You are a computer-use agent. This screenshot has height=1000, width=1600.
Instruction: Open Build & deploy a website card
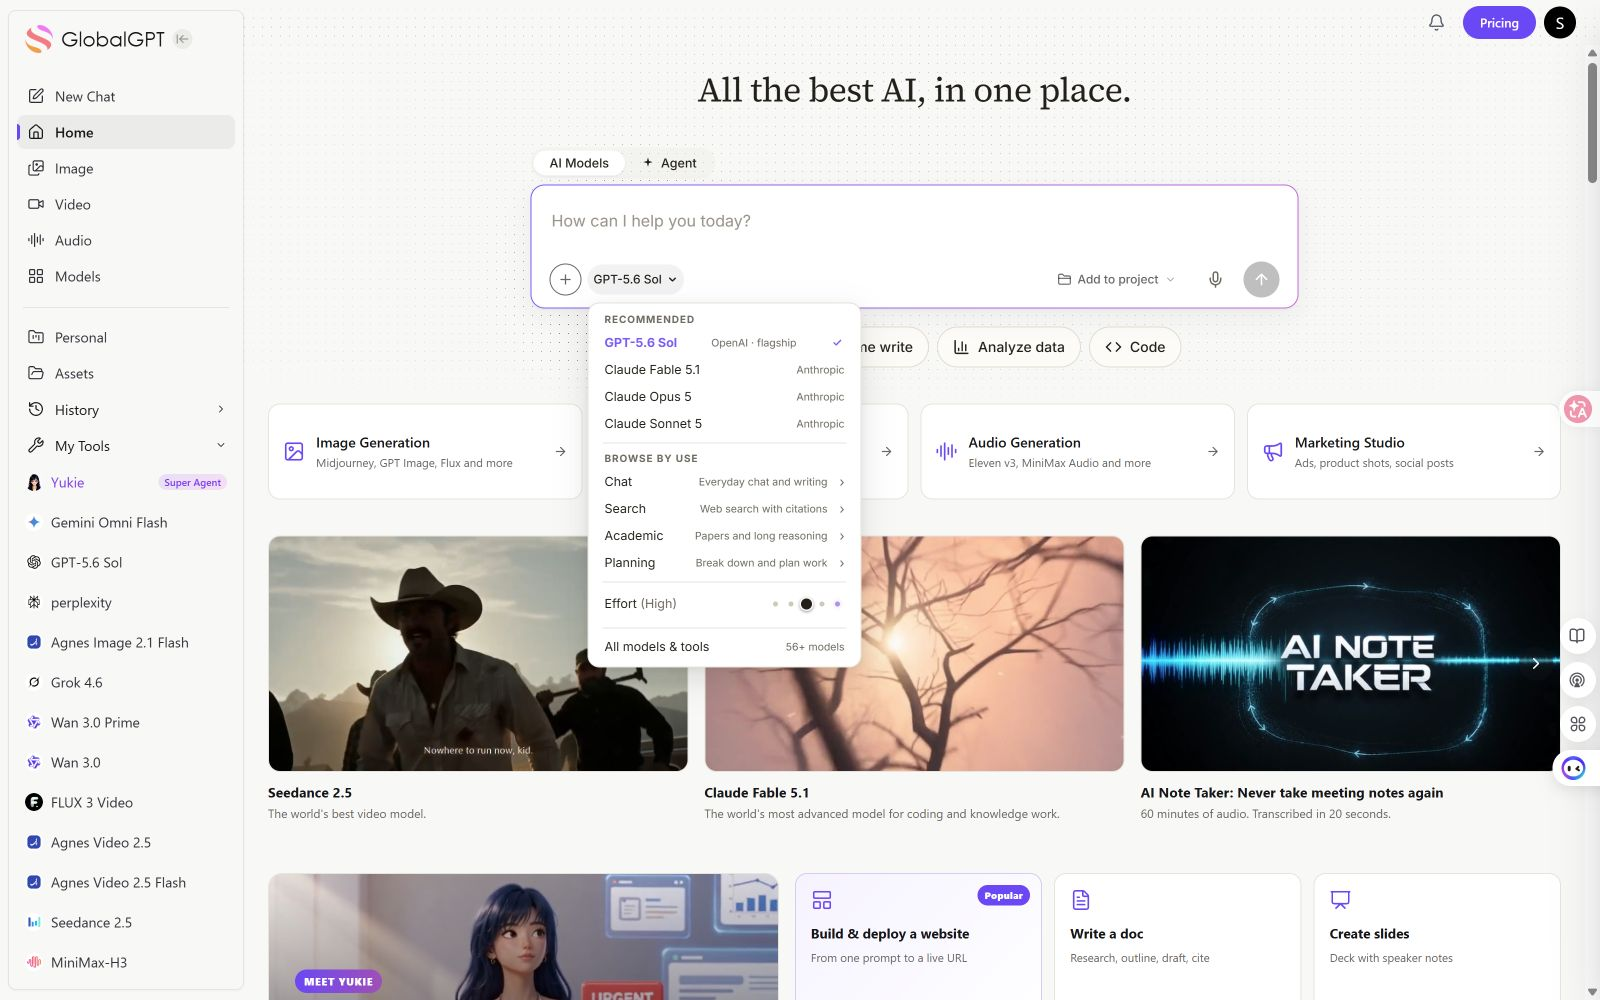click(x=918, y=936)
